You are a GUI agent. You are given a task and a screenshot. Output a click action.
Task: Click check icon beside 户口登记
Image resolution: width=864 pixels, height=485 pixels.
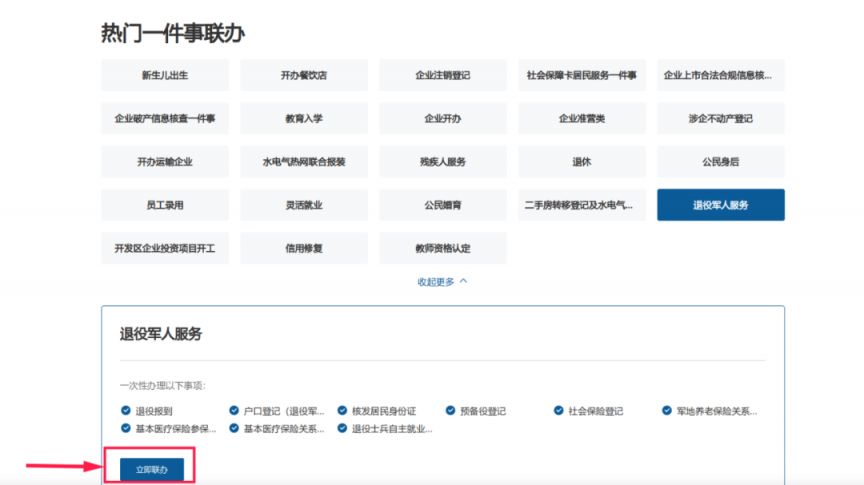coord(234,410)
